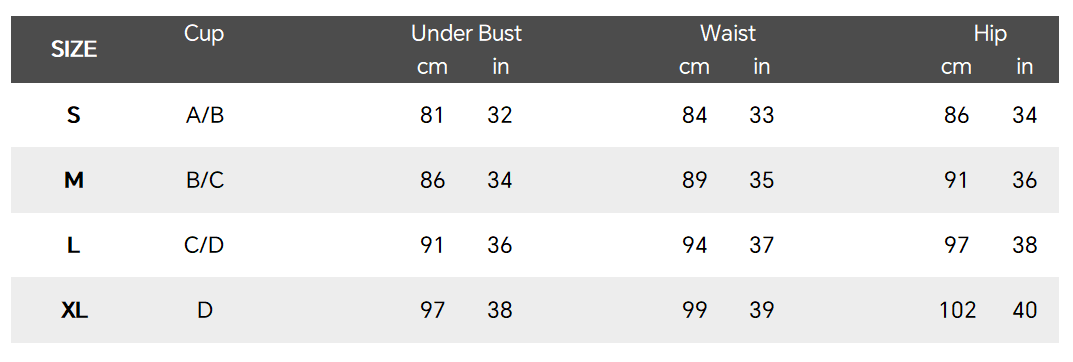Viewport: 1073px width, 362px height.
Task: Click the in unit under Hip
Action: coord(1024,66)
